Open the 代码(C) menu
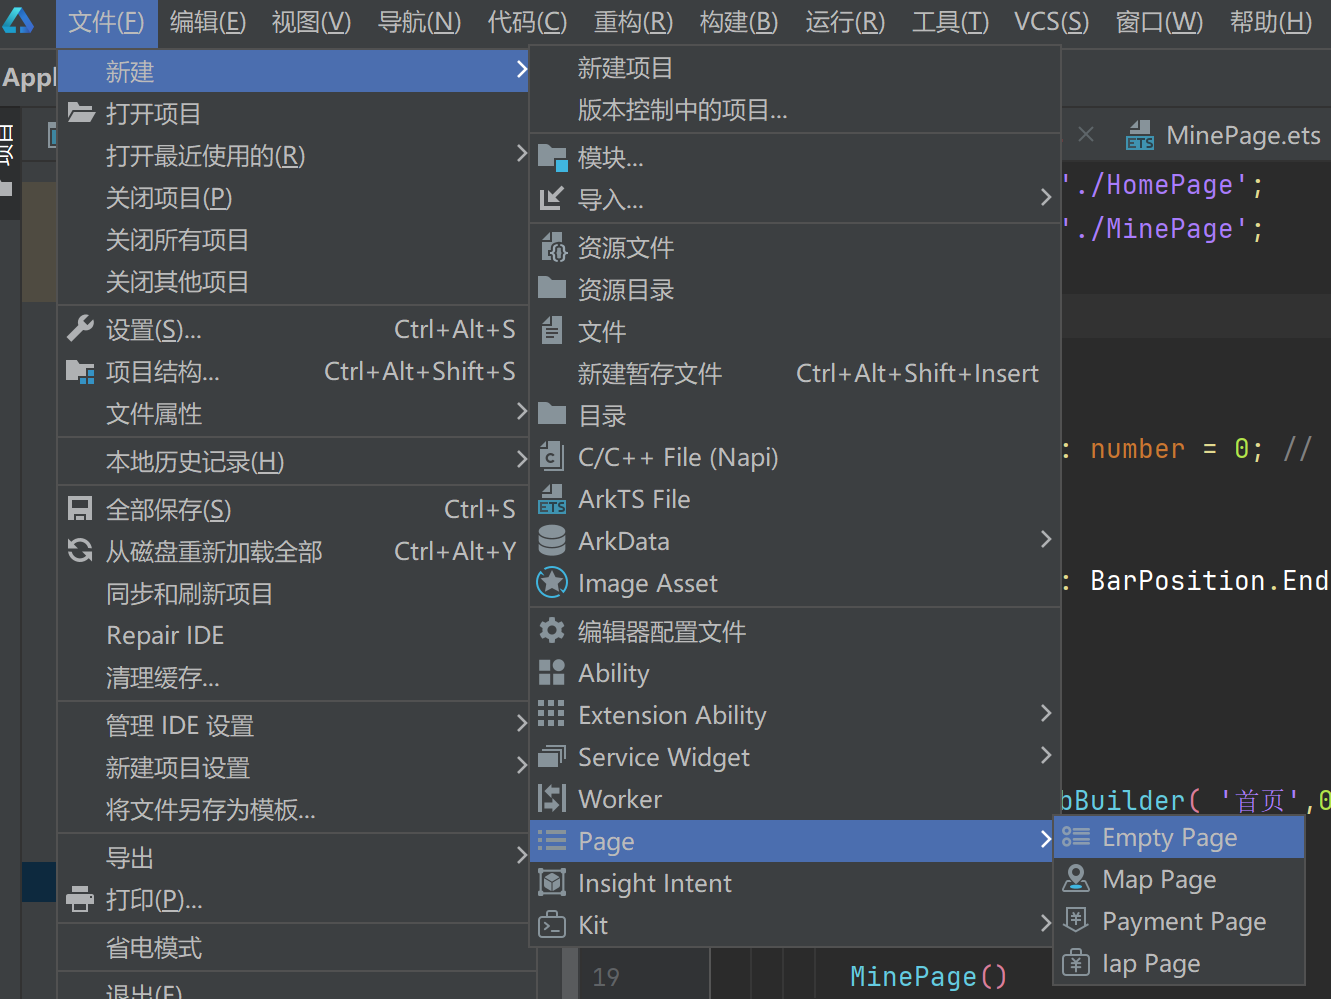Viewport: 1331px width, 999px height. (x=527, y=22)
